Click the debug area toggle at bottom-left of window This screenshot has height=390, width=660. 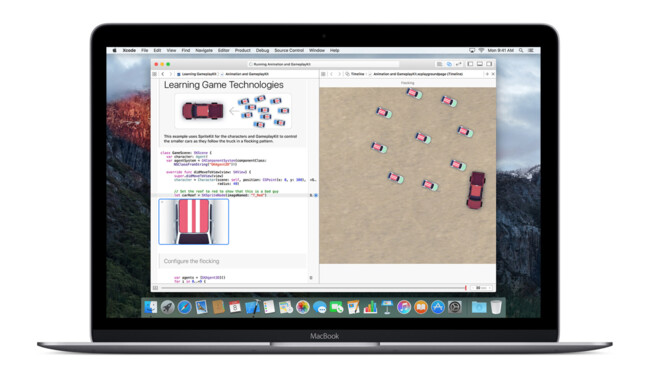click(x=155, y=288)
